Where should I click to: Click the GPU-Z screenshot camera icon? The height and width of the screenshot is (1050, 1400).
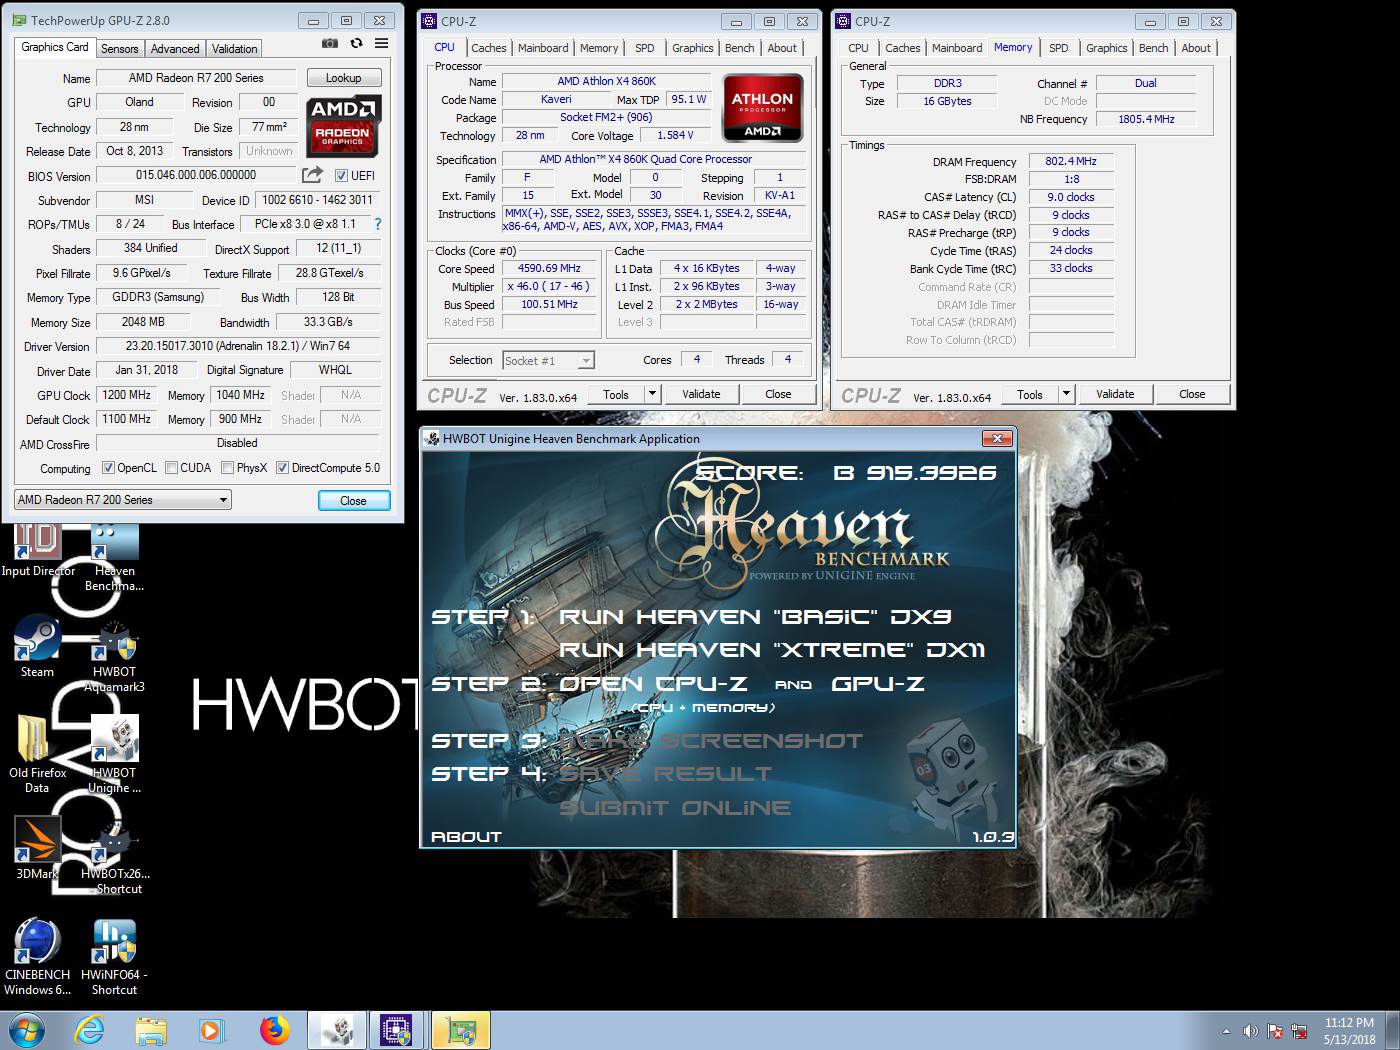[x=329, y=44]
